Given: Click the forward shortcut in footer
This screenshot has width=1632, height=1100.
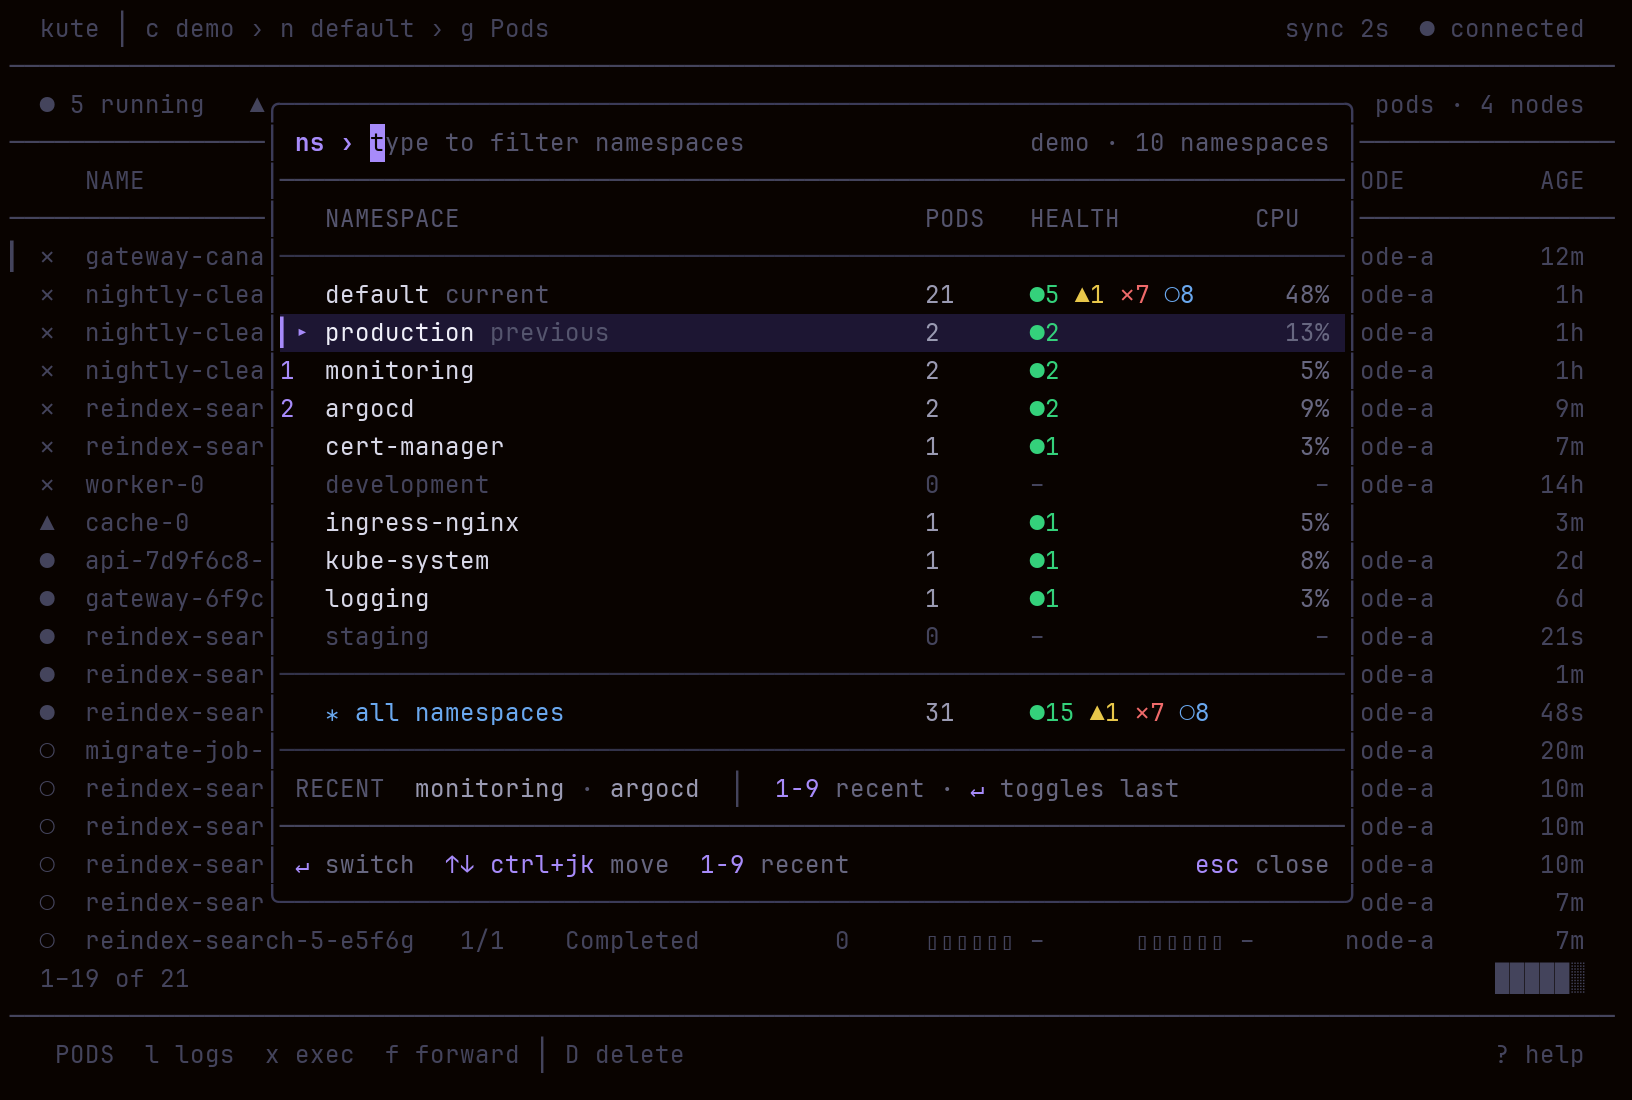Looking at the screenshot, I should click(x=452, y=1055).
